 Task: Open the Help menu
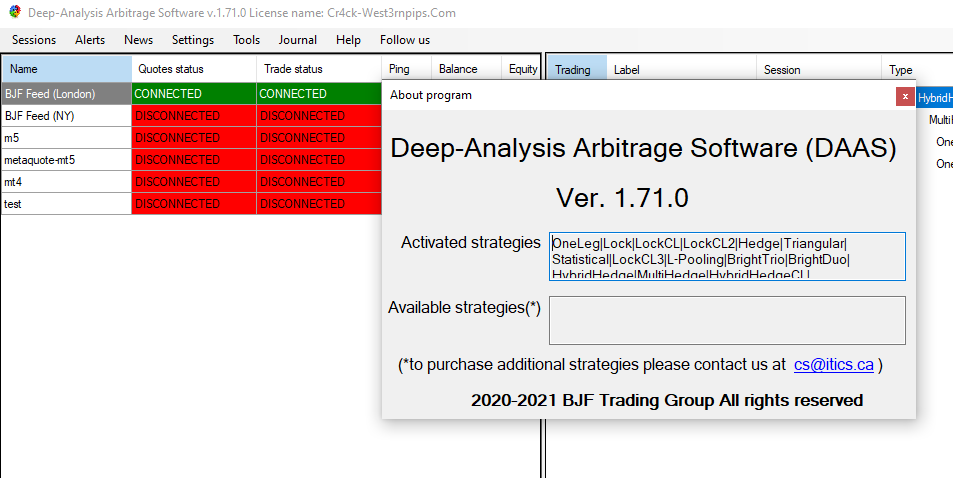348,40
